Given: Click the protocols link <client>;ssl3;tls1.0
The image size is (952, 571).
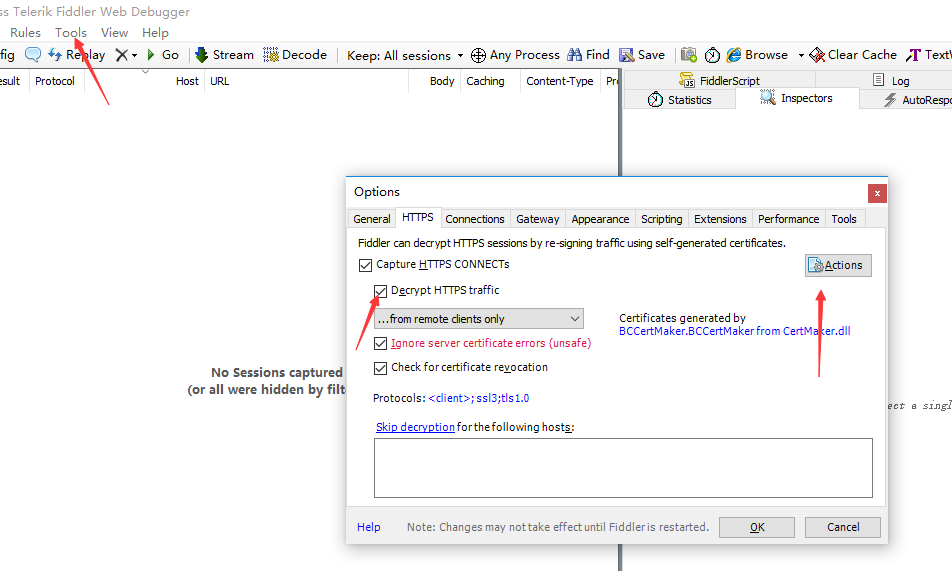Looking at the screenshot, I should [x=478, y=398].
